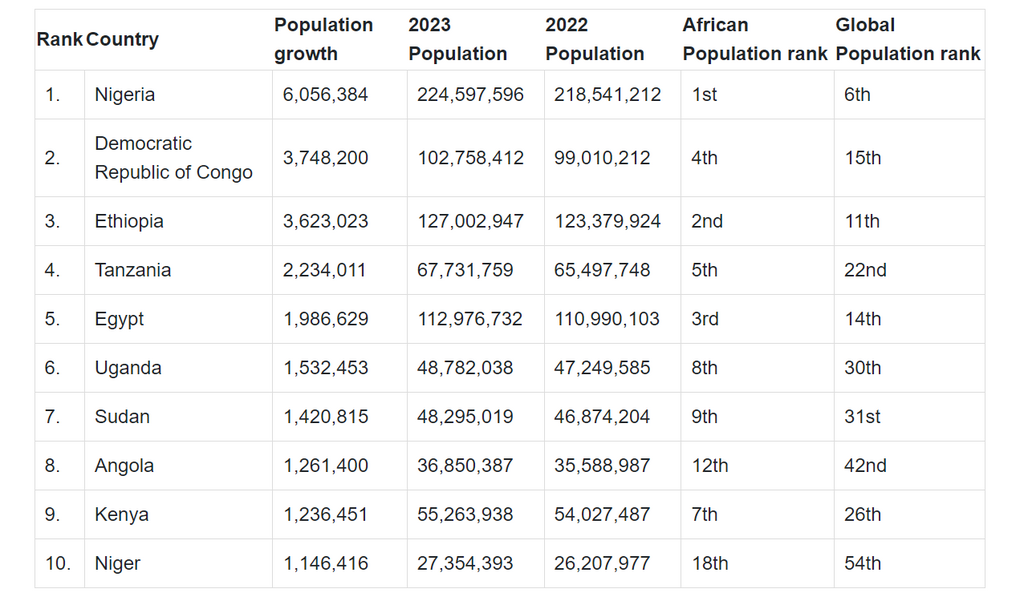Click Angola's African rank 12th cell
1024x609 pixels.
(709, 466)
